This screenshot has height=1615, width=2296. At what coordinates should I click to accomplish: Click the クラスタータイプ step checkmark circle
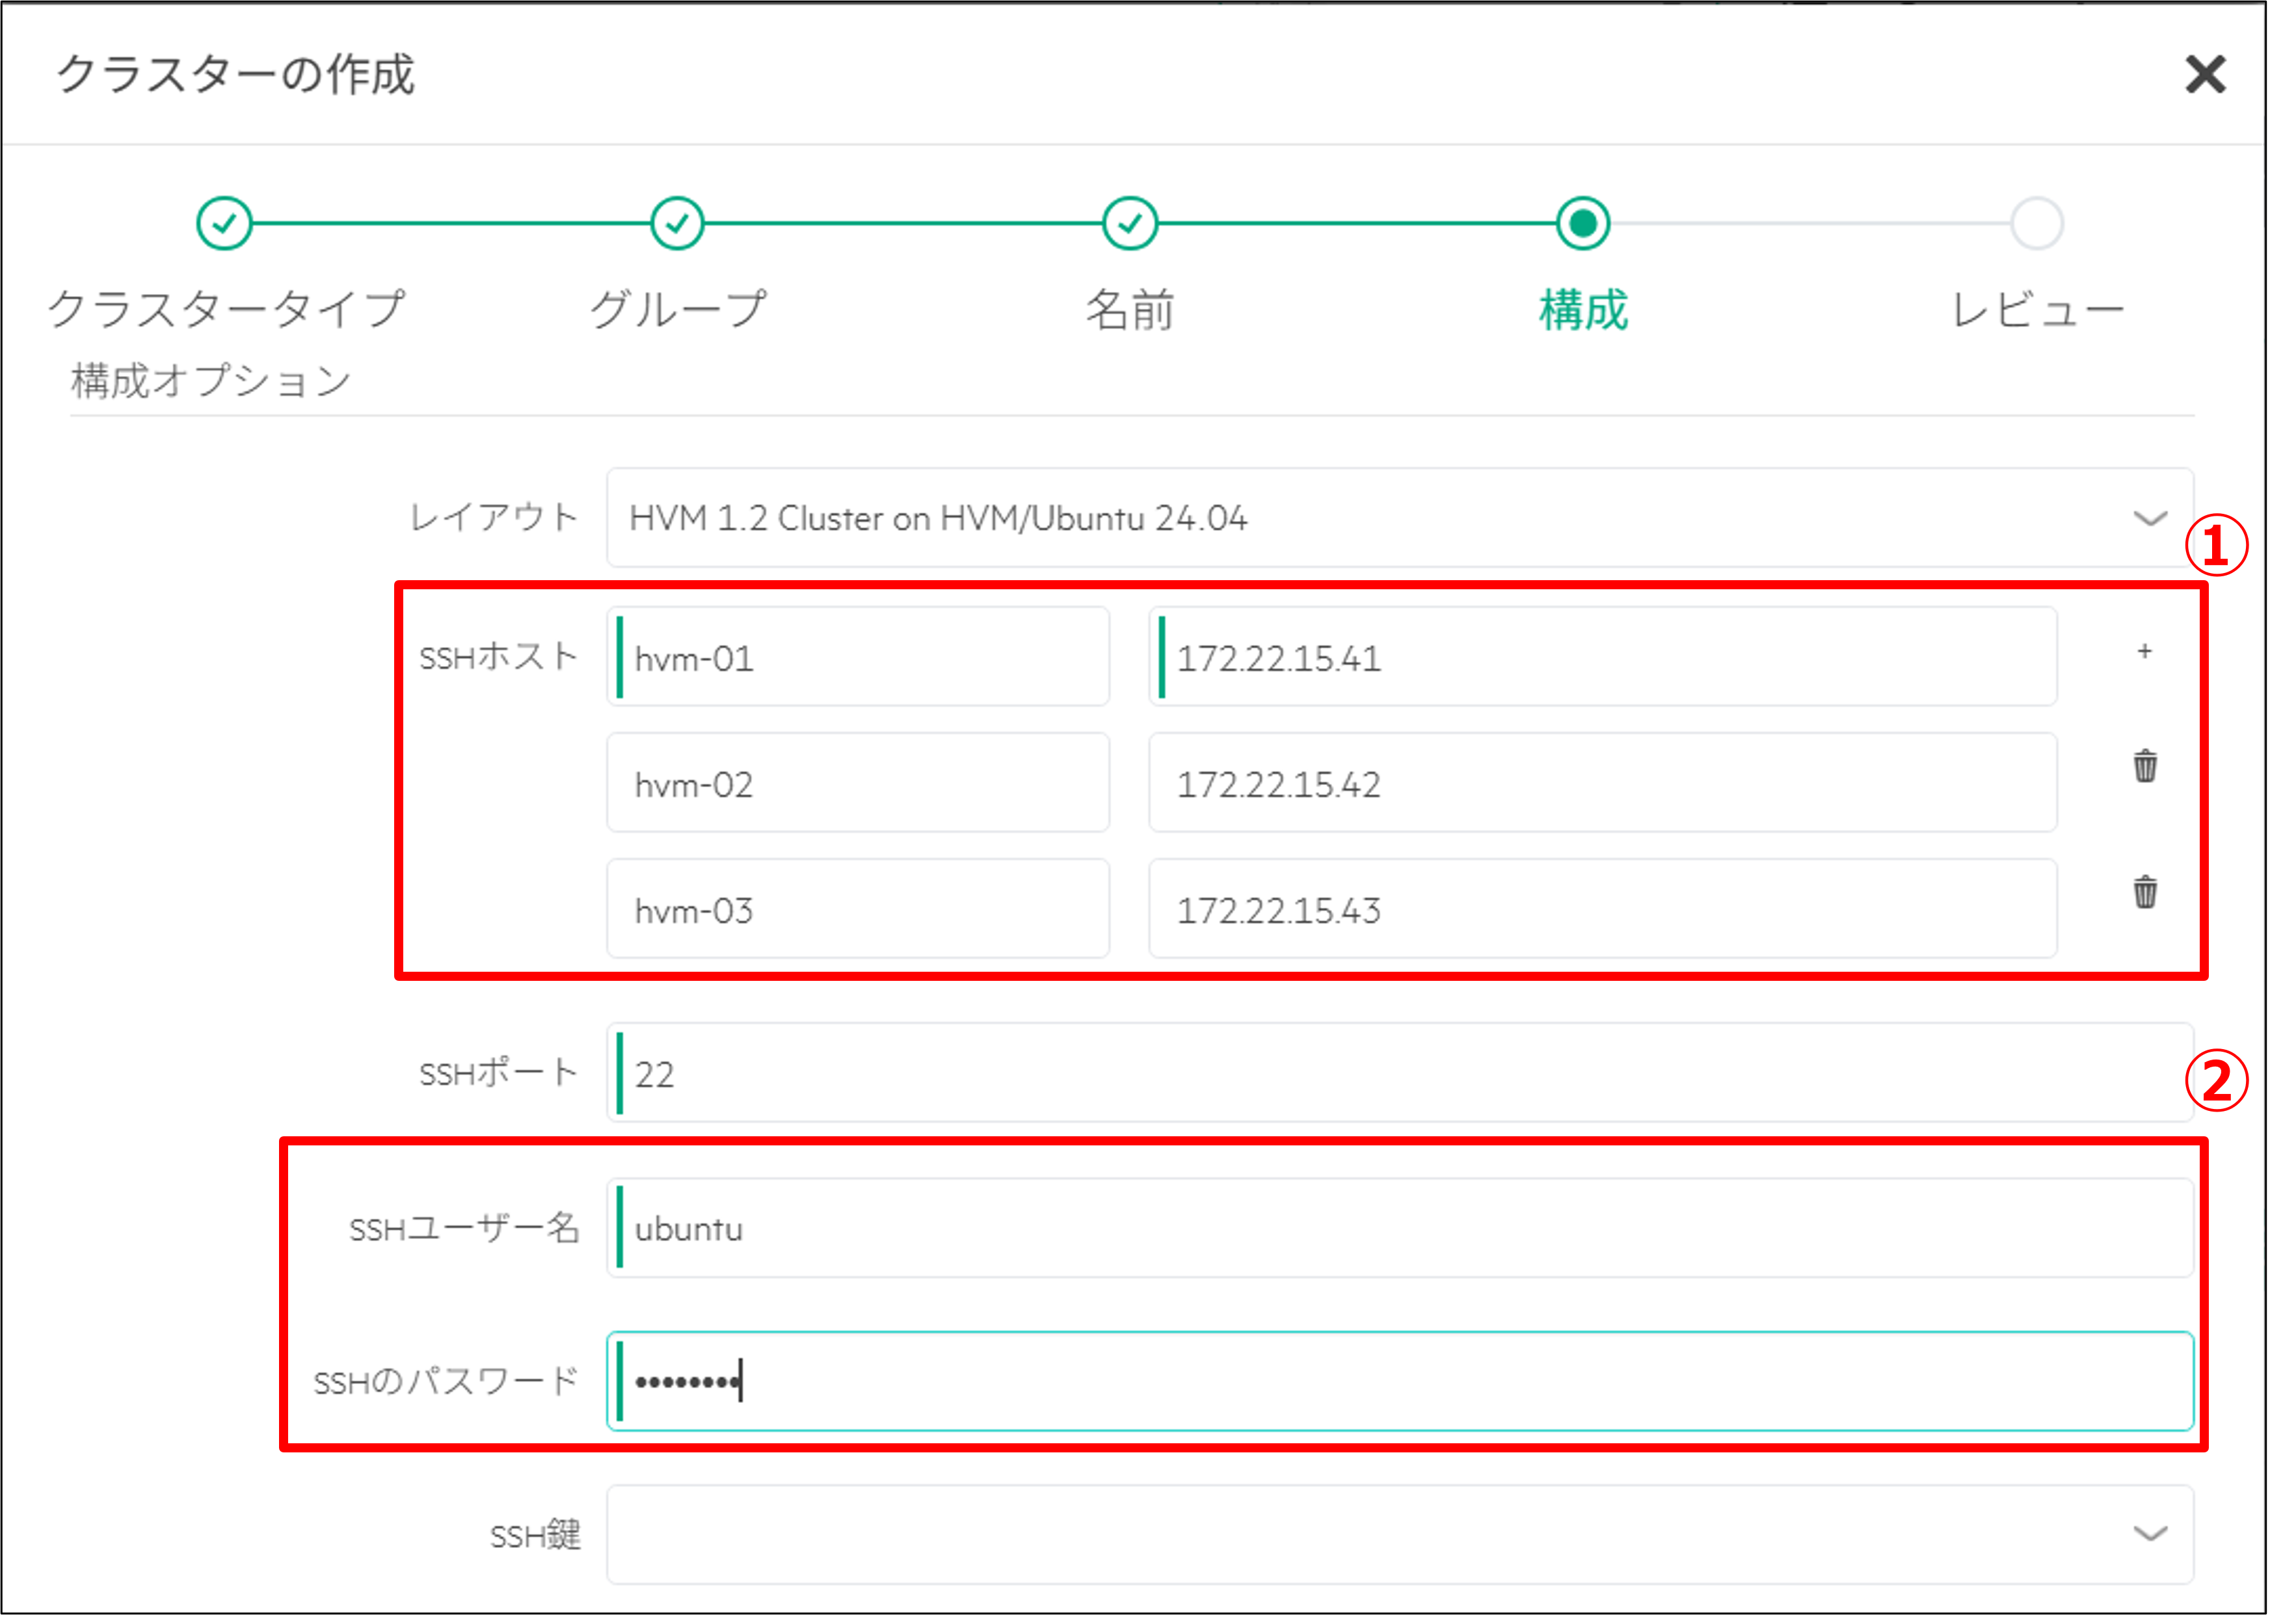coord(224,223)
